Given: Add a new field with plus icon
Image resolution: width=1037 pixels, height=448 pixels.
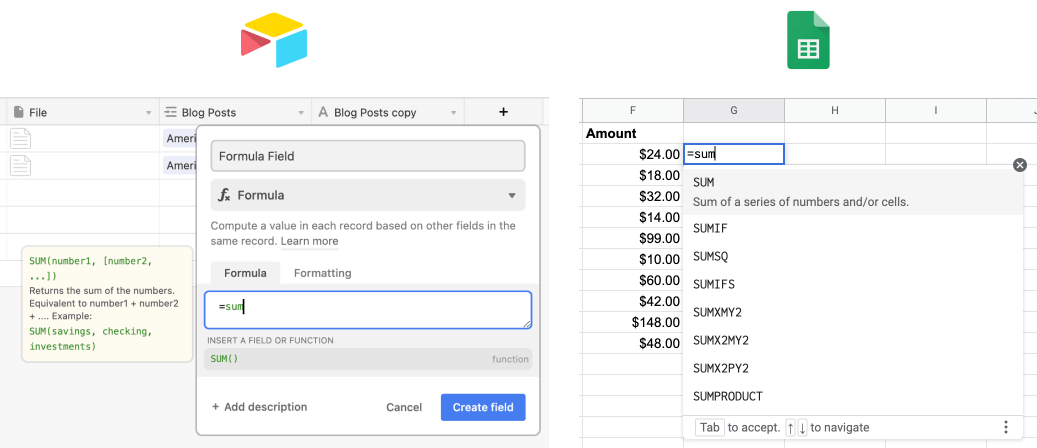Looking at the screenshot, I should coord(503,112).
